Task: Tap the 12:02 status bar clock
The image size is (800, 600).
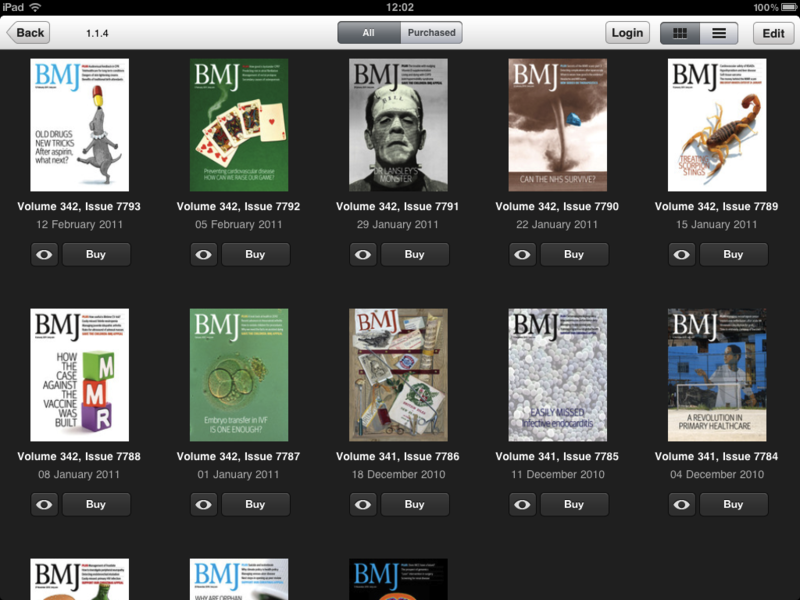Action: click(x=400, y=7)
